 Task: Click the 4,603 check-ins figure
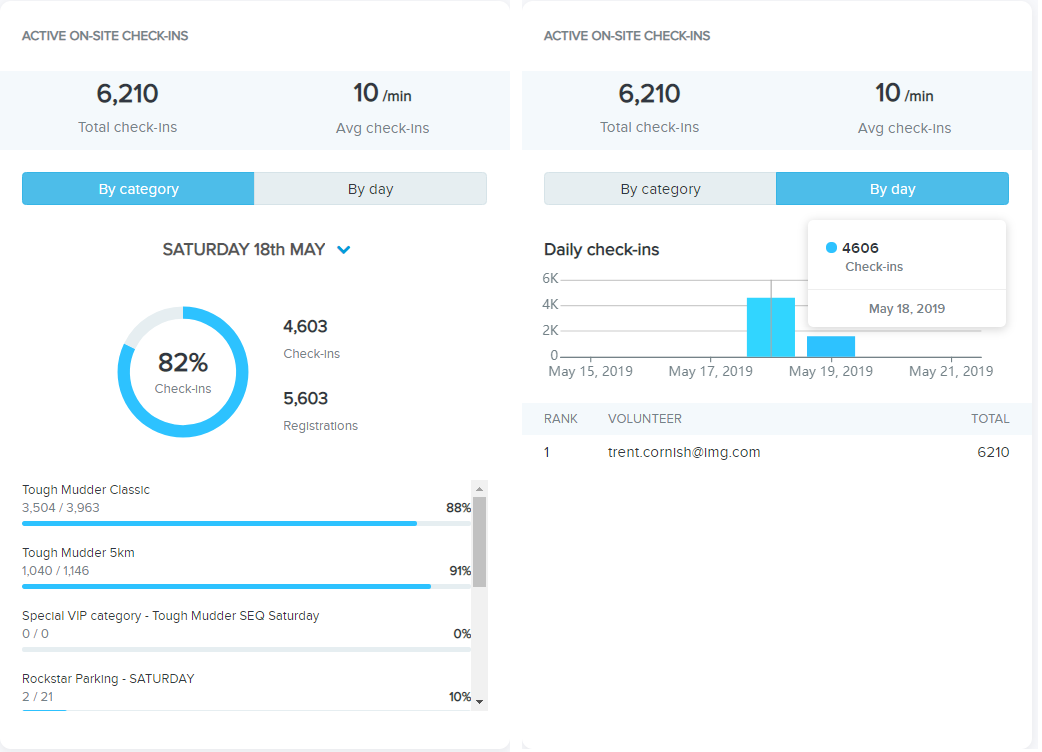point(306,326)
